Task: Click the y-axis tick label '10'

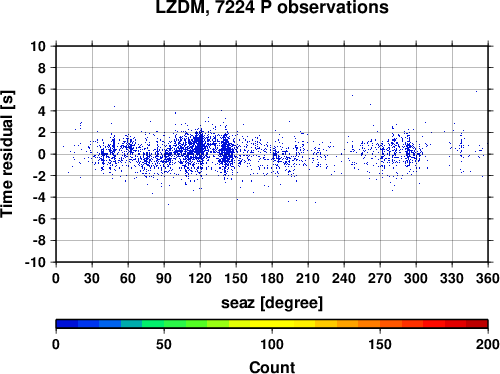Action: coord(38,46)
